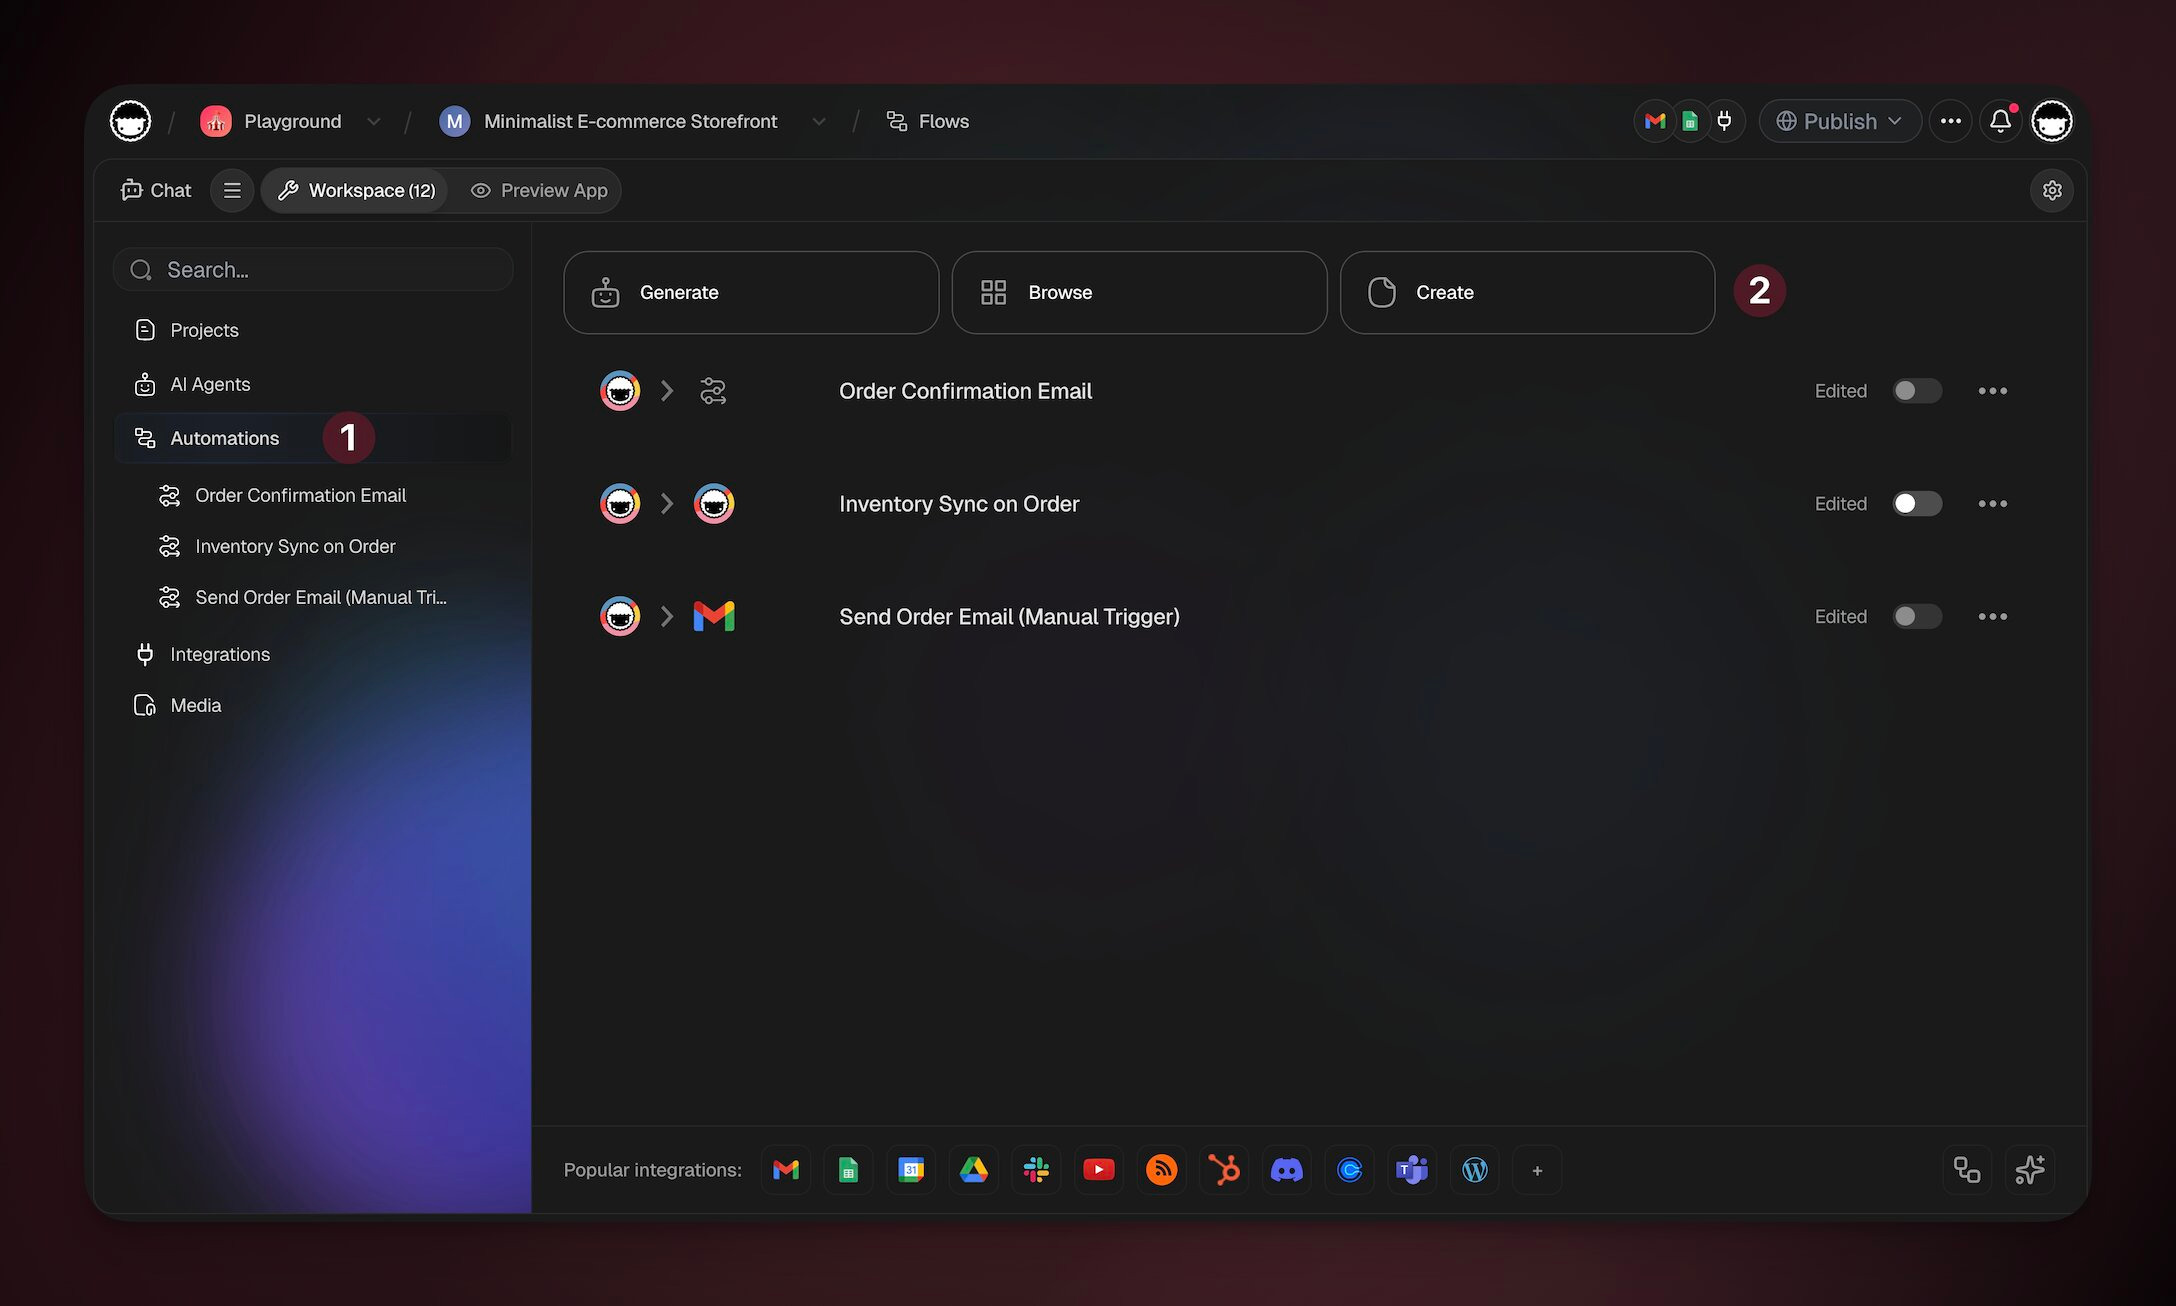Toggle Send Order Email (Manual Trigger) switch
Screen dimensions: 2176x1306
click(x=1916, y=617)
